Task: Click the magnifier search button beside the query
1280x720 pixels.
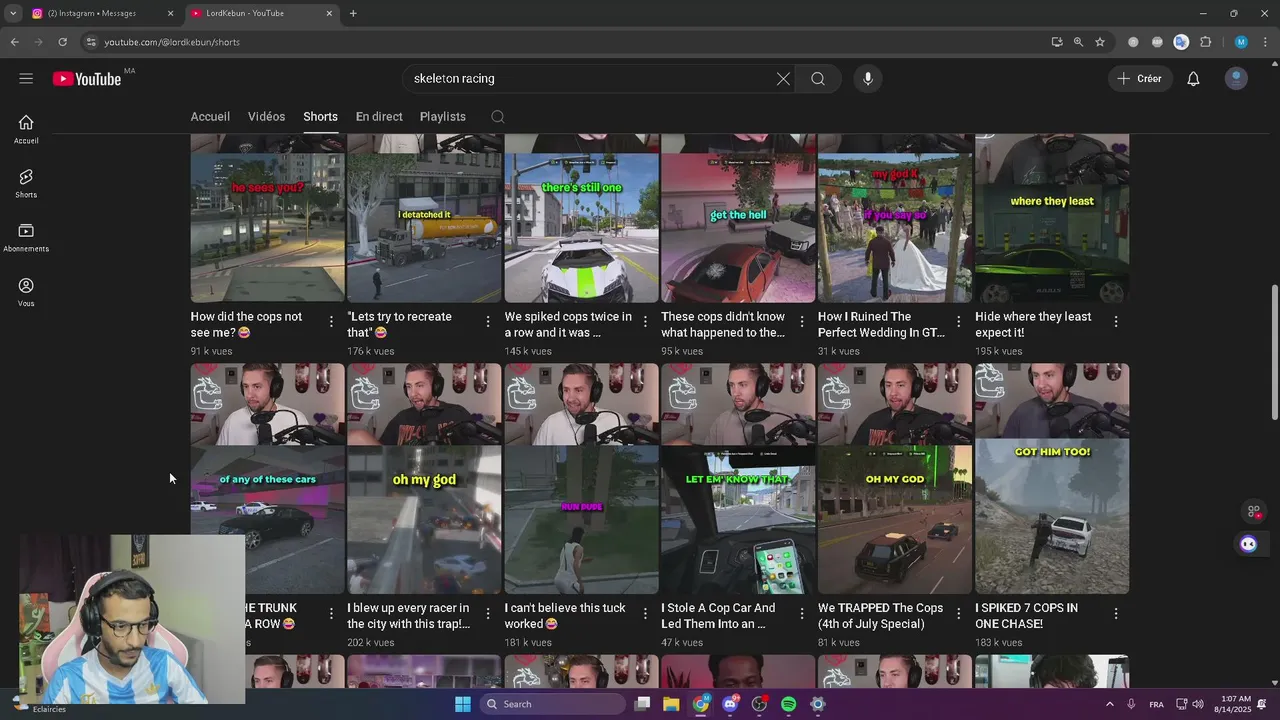Action: point(818,79)
